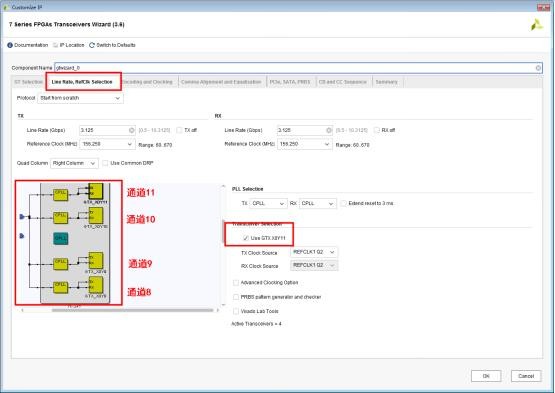Click the upper reference clock input pin
Viewport: 555px width, 393px height.
pos(22,216)
